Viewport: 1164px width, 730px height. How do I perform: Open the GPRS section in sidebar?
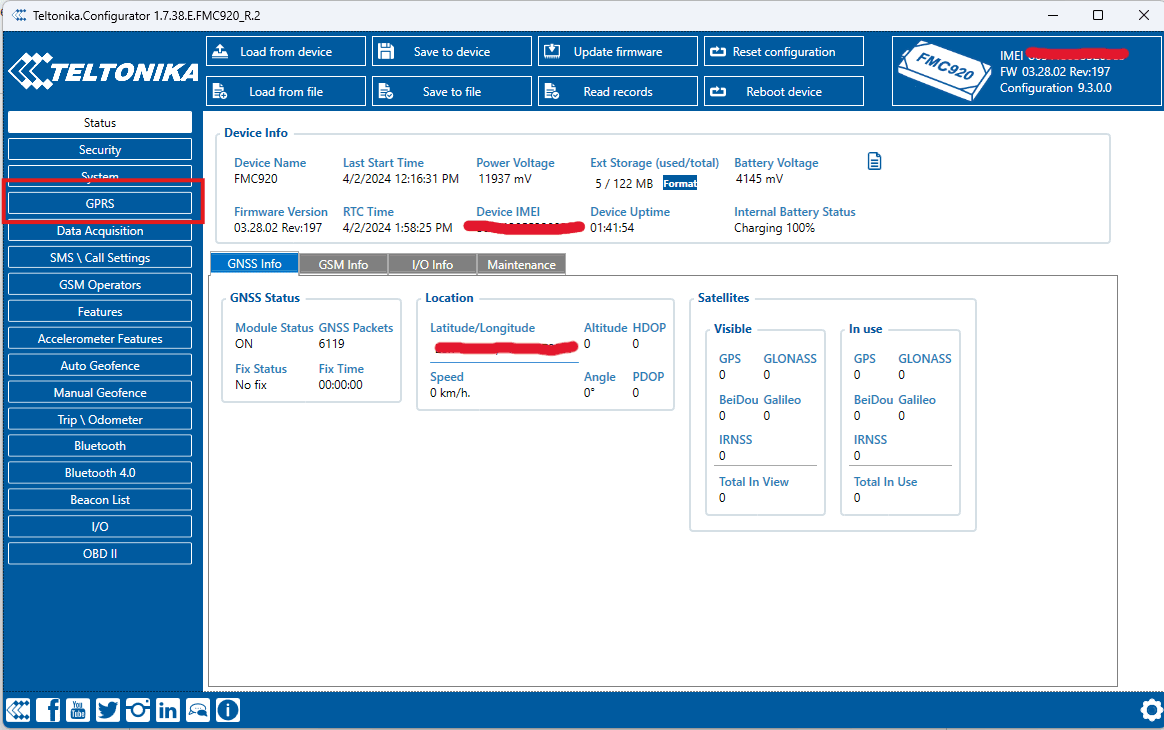pos(100,204)
